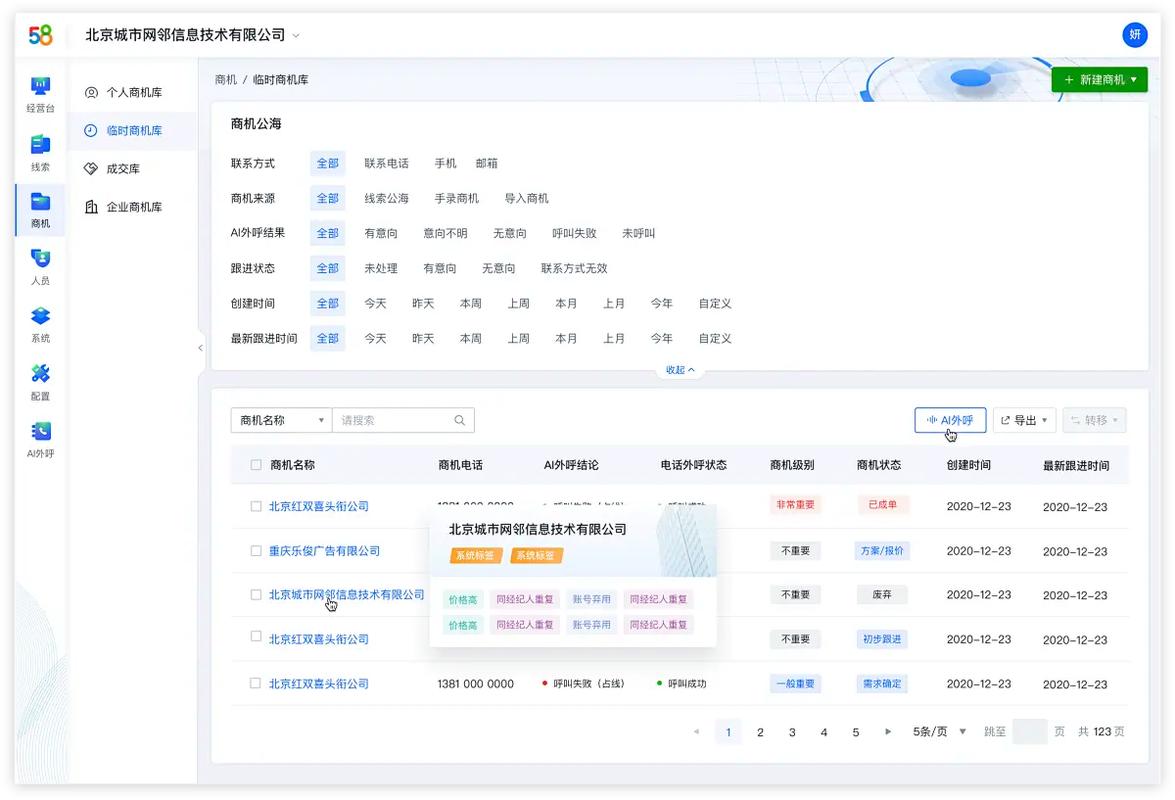Viewport: 1175px width, 800px height.
Task: Open the 商机名称 search field selector
Action: (x=281, y=420)
